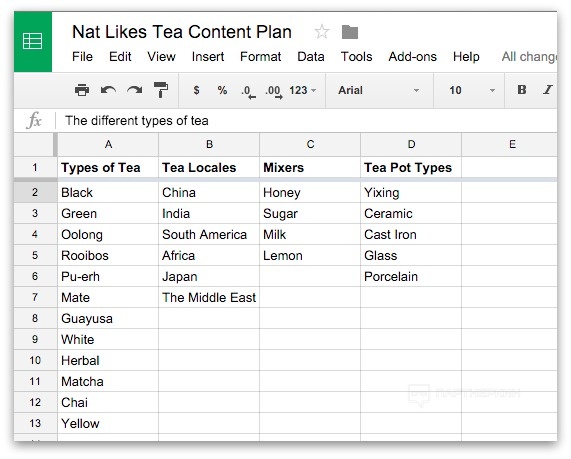Viewport: 571px width, 459px height.
Task: Redo the last action
Action: [134, 90]
